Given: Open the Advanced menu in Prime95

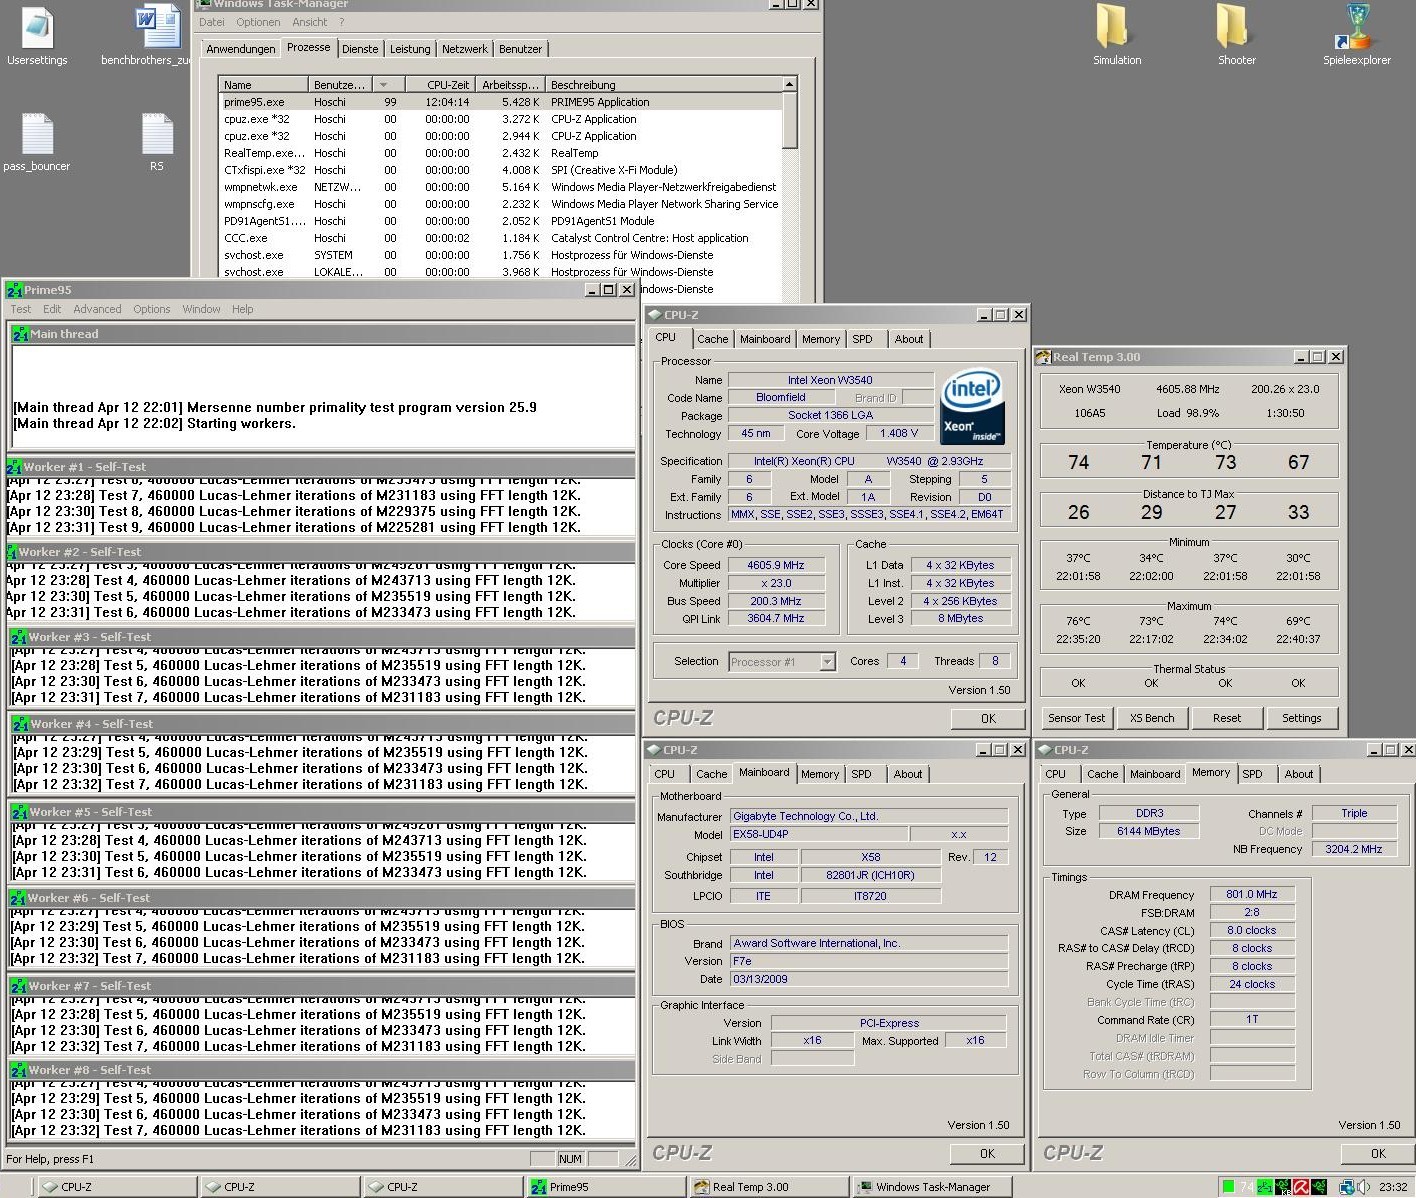Looking at the screenshot, I should (97, 309).
